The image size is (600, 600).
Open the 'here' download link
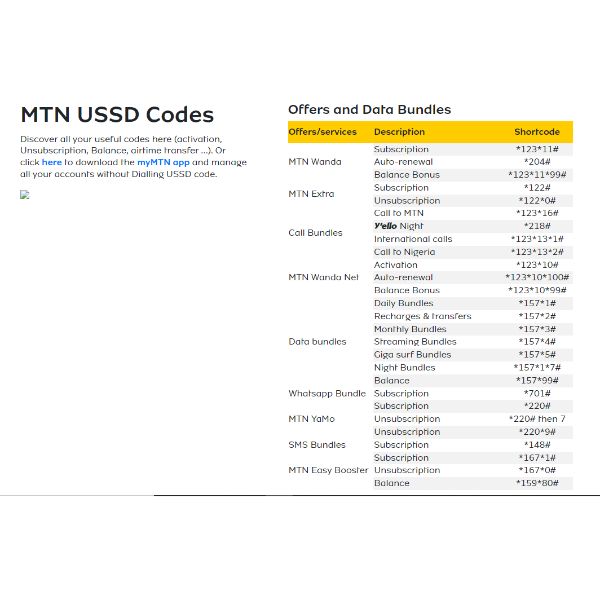coord(51,161)
